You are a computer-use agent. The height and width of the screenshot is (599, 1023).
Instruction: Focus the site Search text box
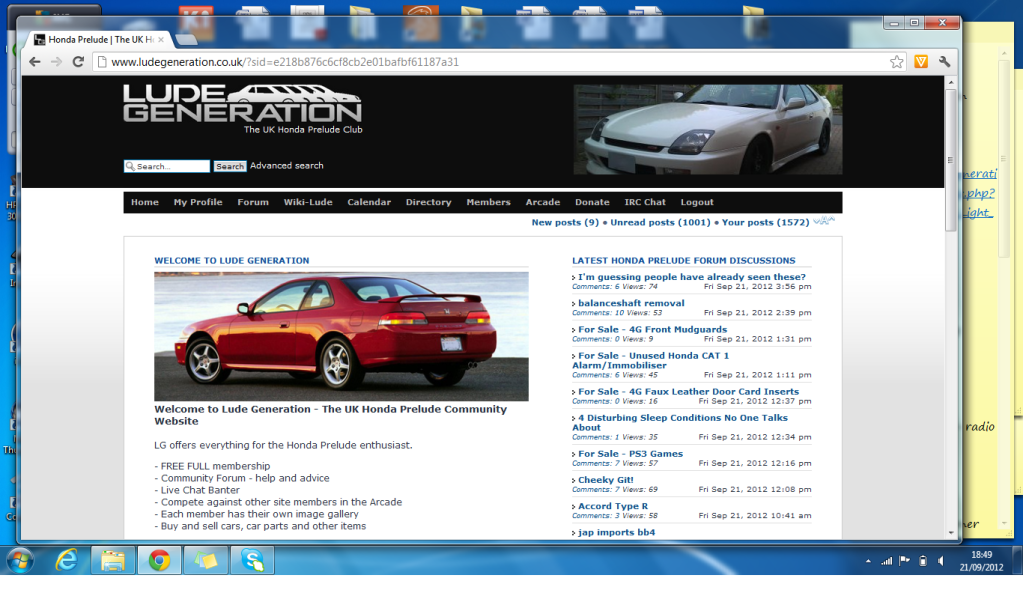(x=167, y=166)
